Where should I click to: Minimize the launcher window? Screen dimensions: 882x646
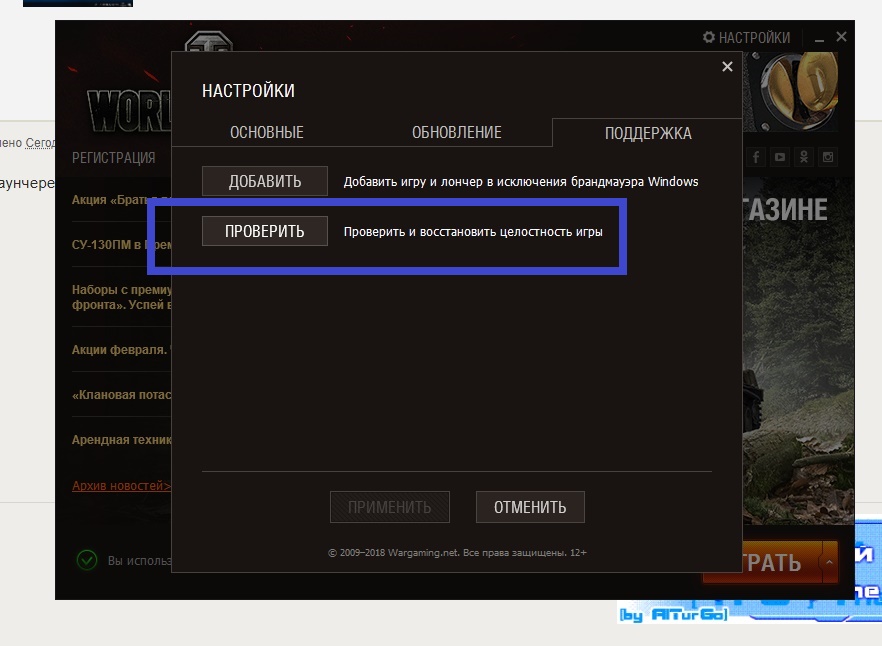pos(819,38)
